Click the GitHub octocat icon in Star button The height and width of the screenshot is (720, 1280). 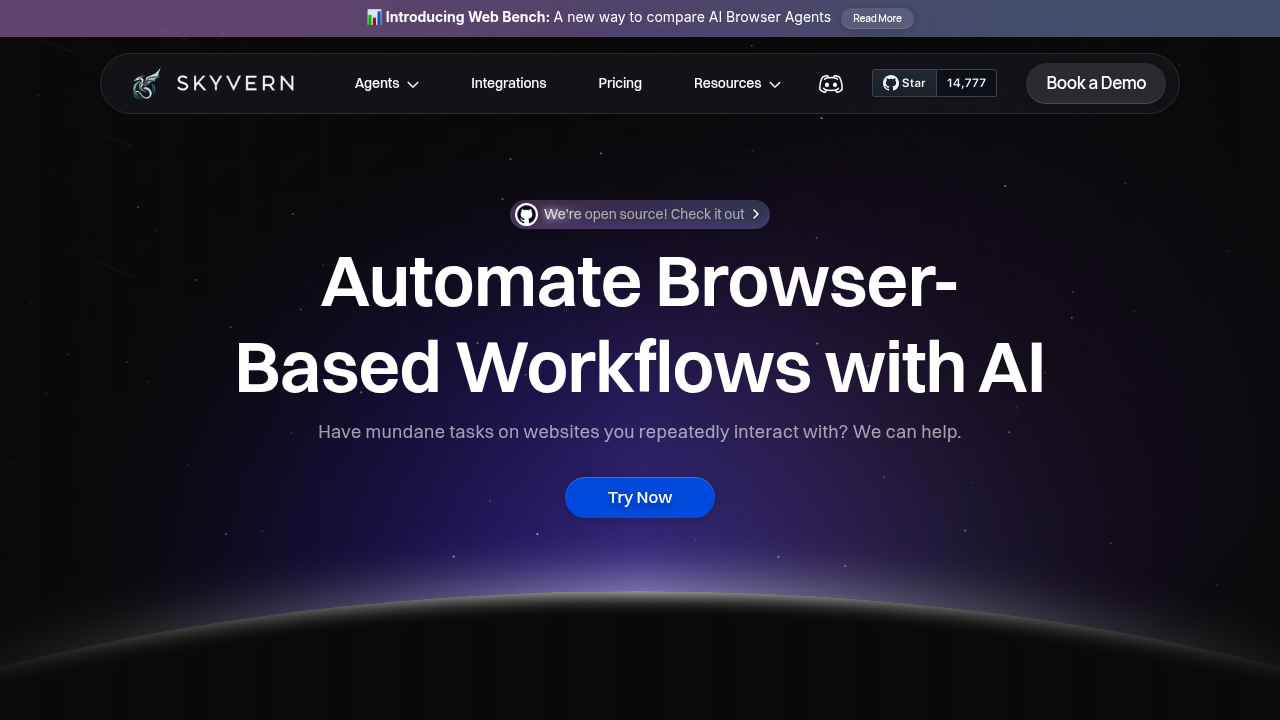coord(889,83)
